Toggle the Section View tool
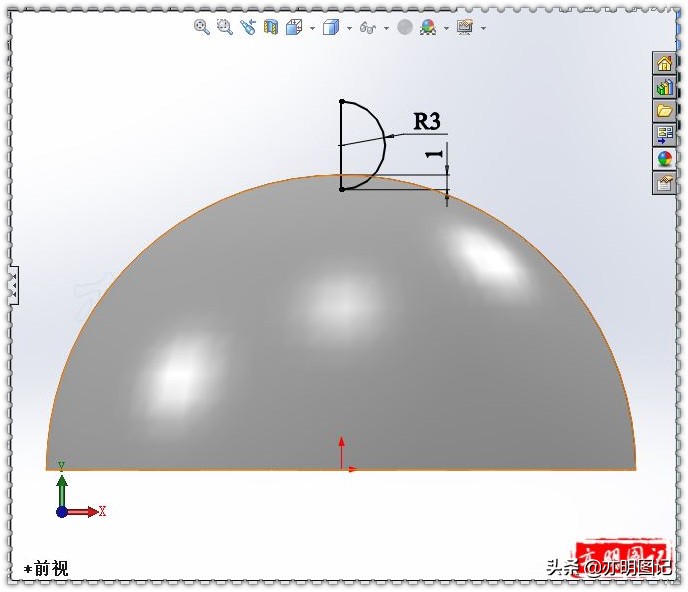Screen dimensions: 688x592 [271, 27]
